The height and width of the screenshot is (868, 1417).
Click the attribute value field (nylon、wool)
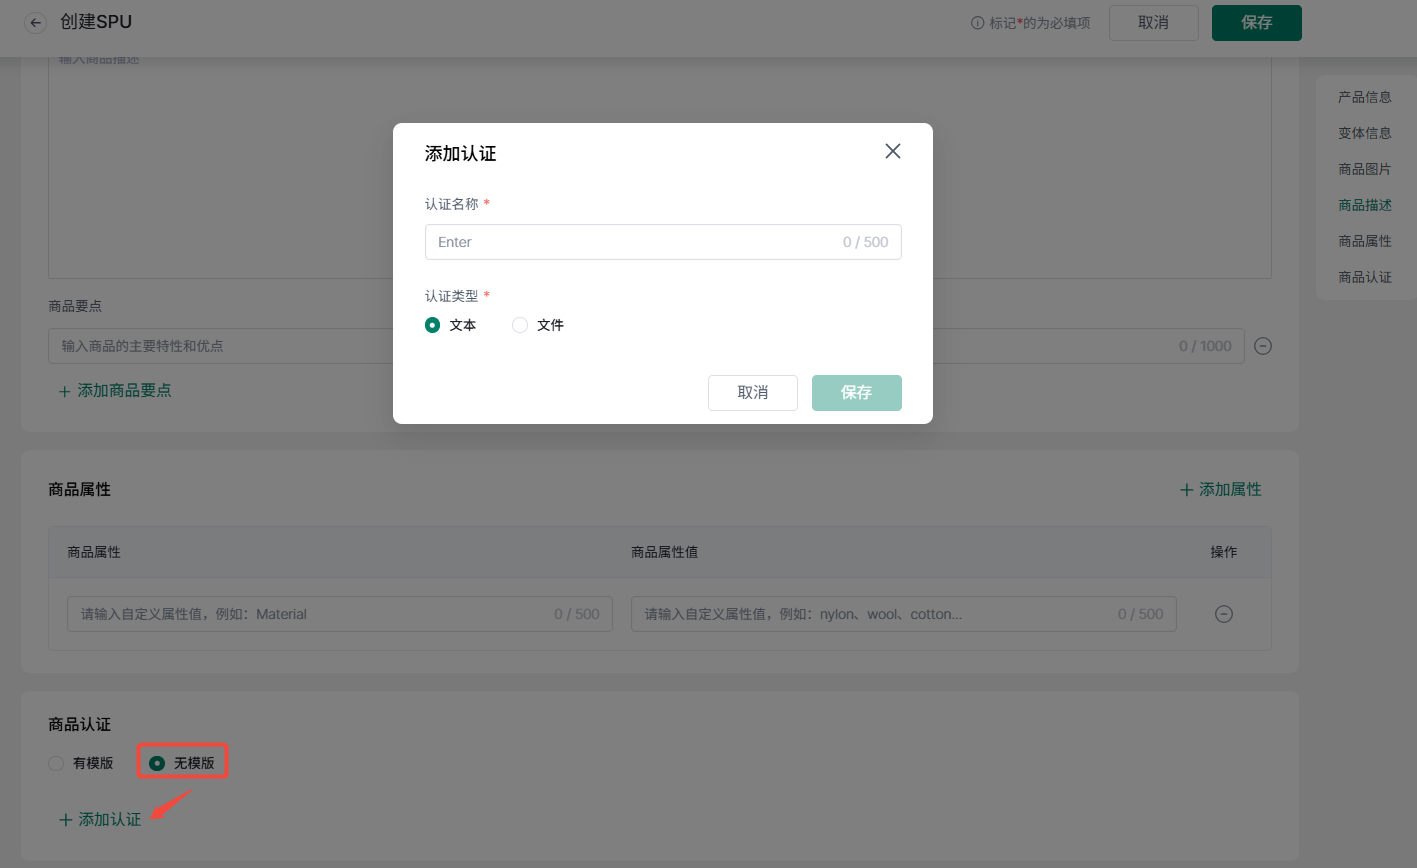point(904,614)
